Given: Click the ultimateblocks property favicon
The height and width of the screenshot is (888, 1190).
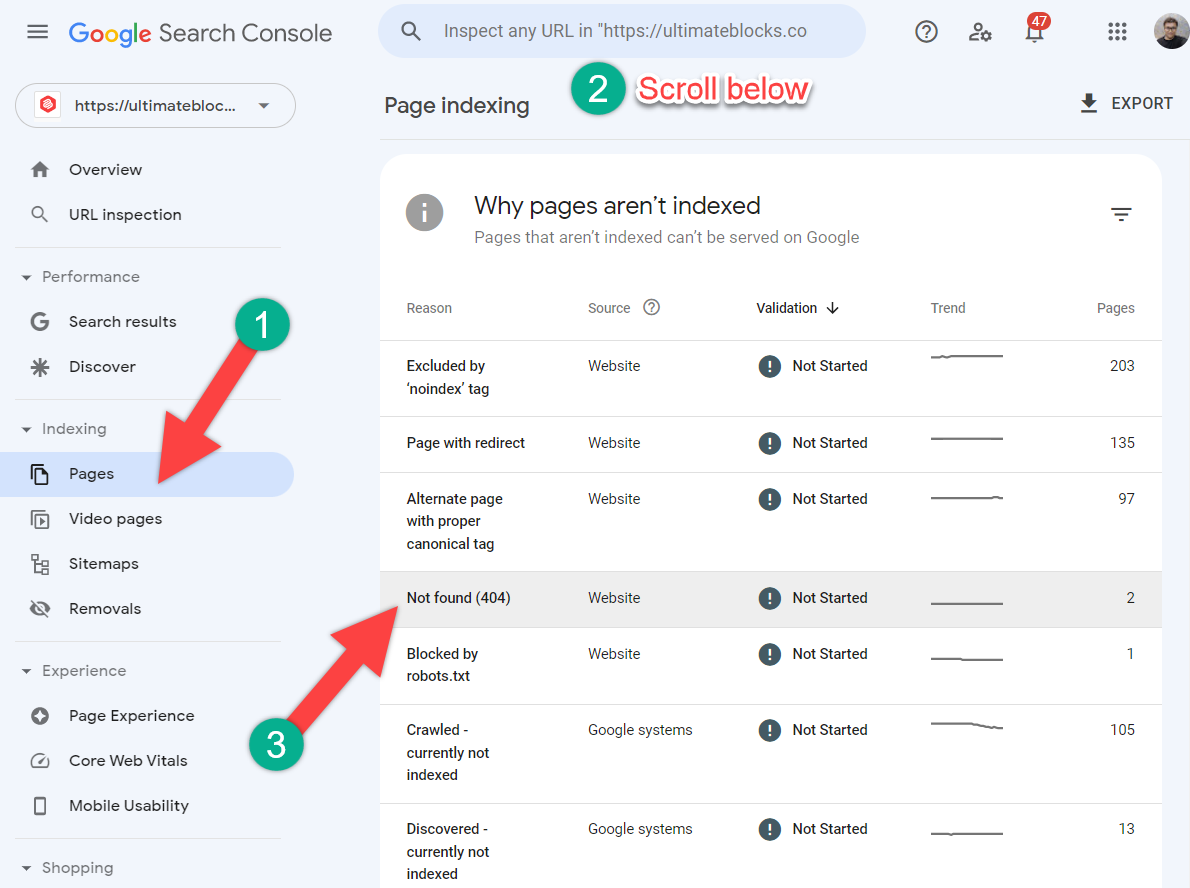Looking at the screenshot, I should tap(48, 105).
